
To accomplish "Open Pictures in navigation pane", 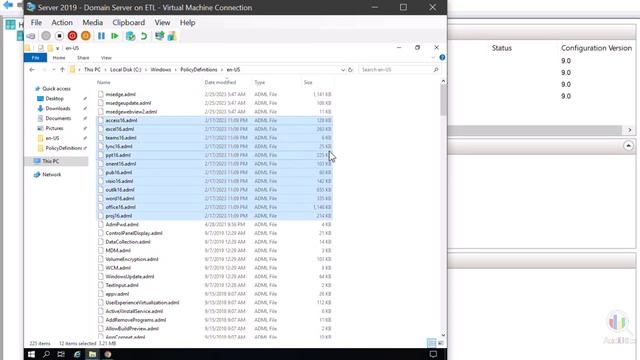I will click(54, 128).
